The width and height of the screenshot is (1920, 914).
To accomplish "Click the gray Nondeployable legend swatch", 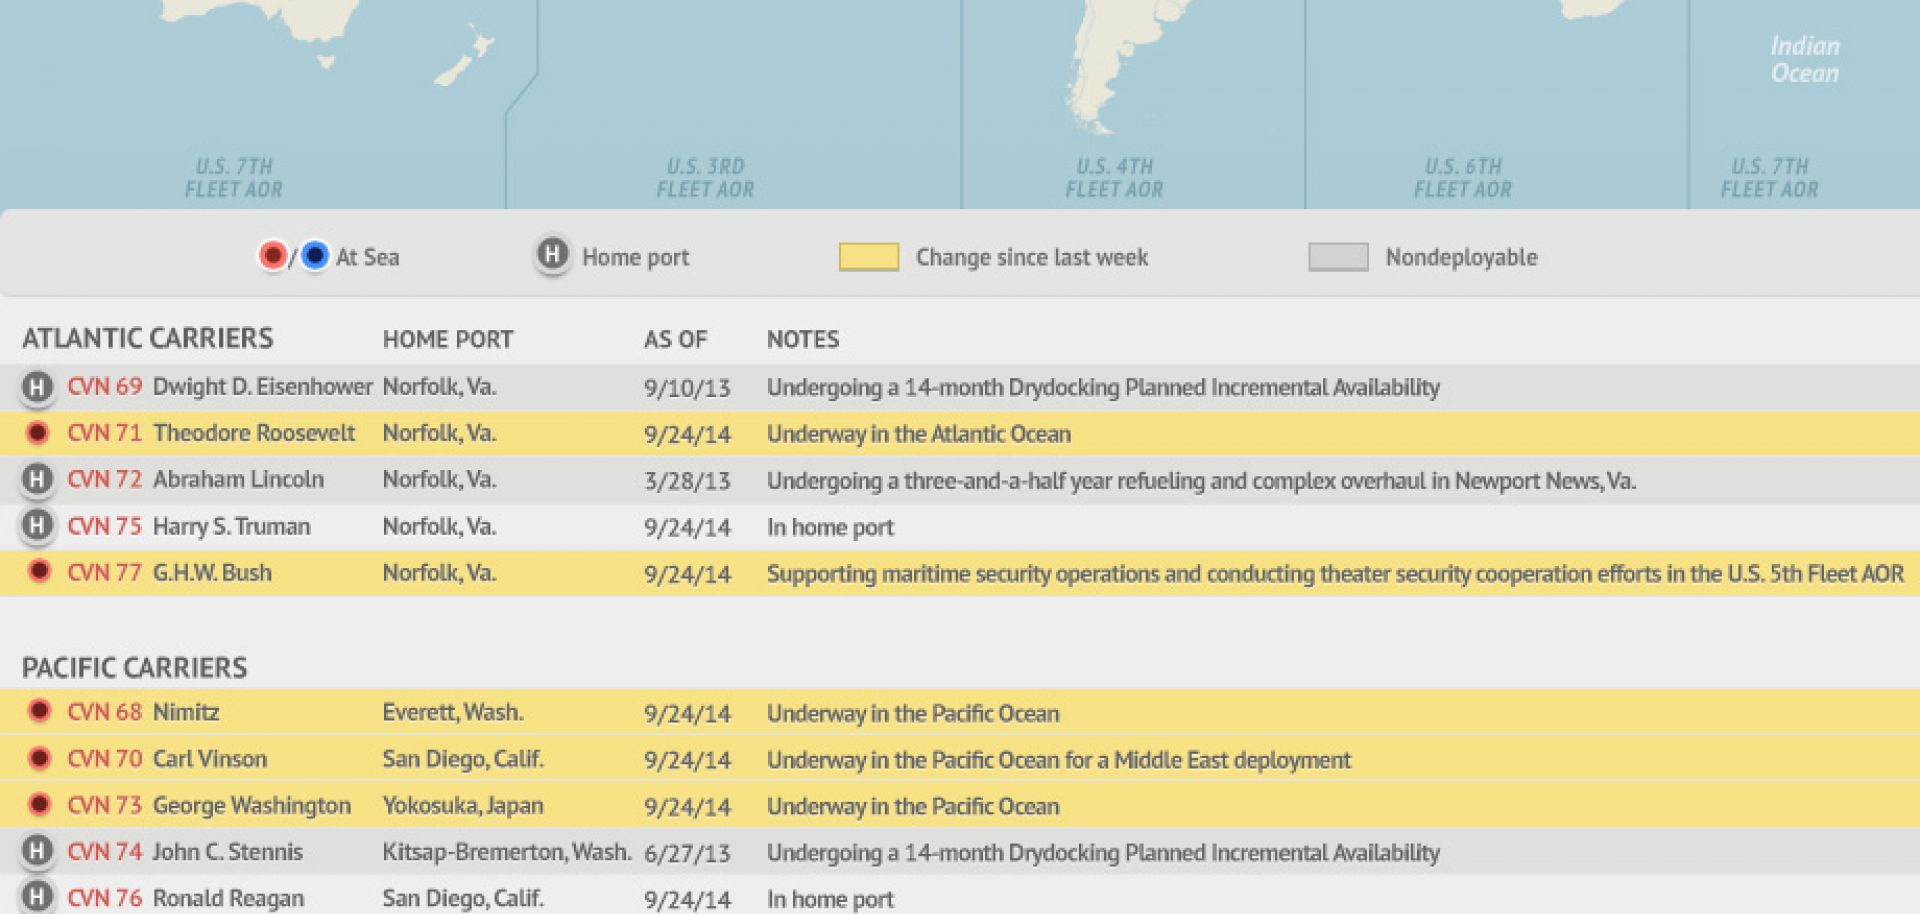I will [x=1338, y=257].
